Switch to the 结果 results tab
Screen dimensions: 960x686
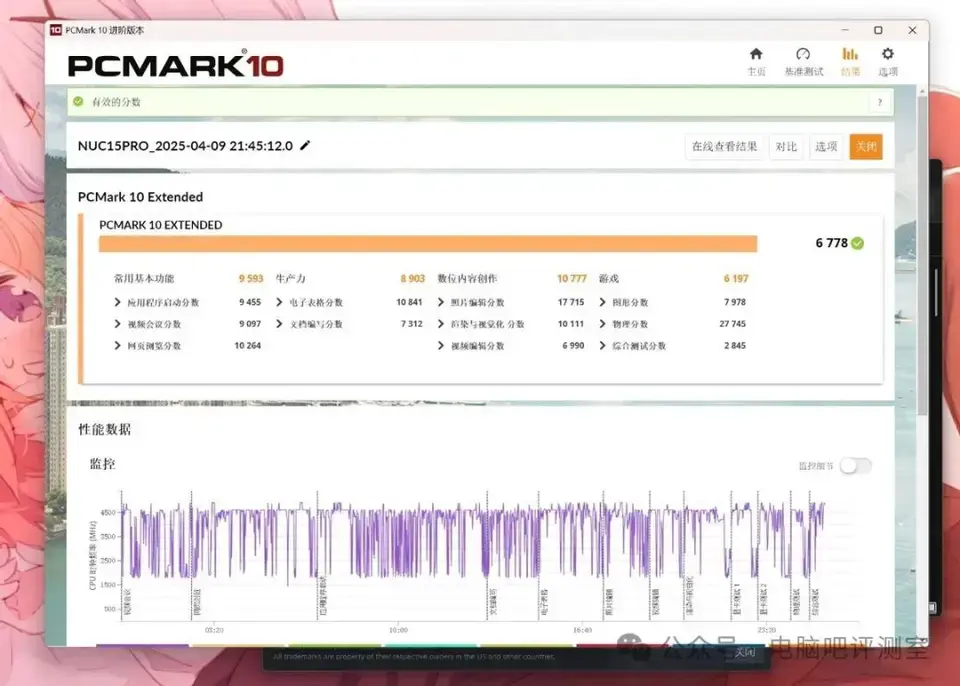tap(850, 61)
